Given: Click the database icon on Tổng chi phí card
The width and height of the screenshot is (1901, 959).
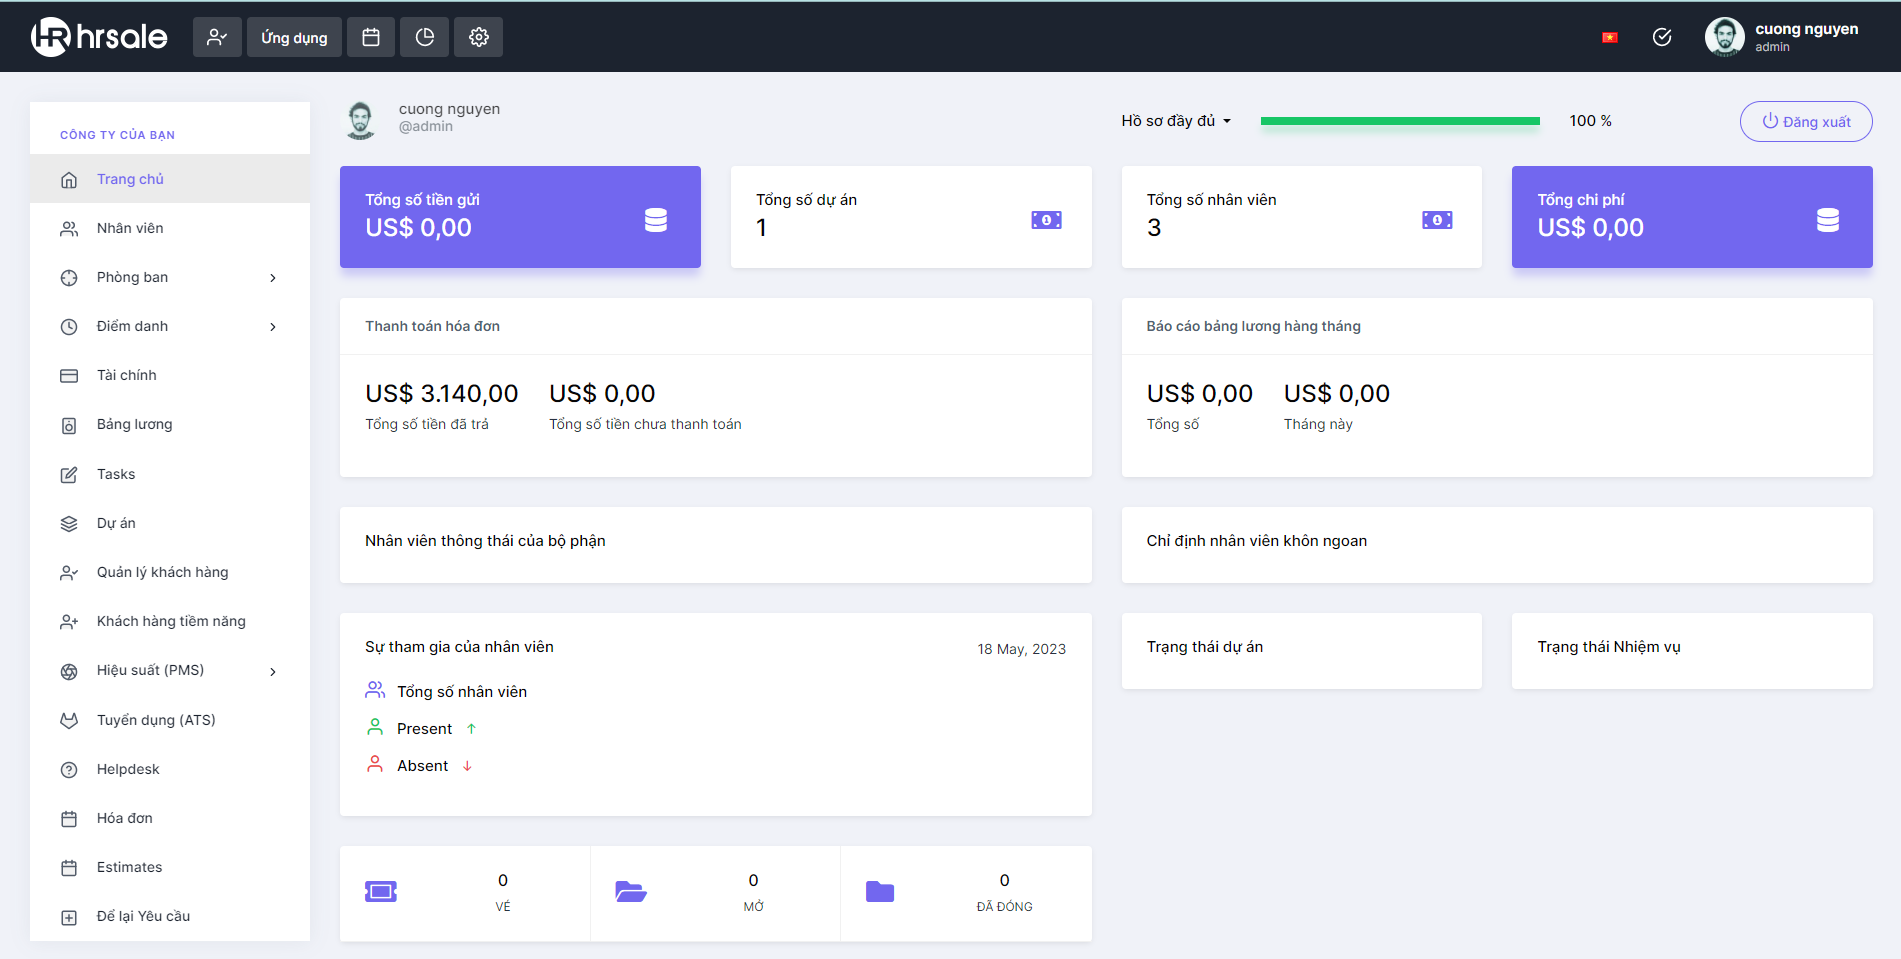Looking at the screenshot, I should click(x=1828, y=220).
